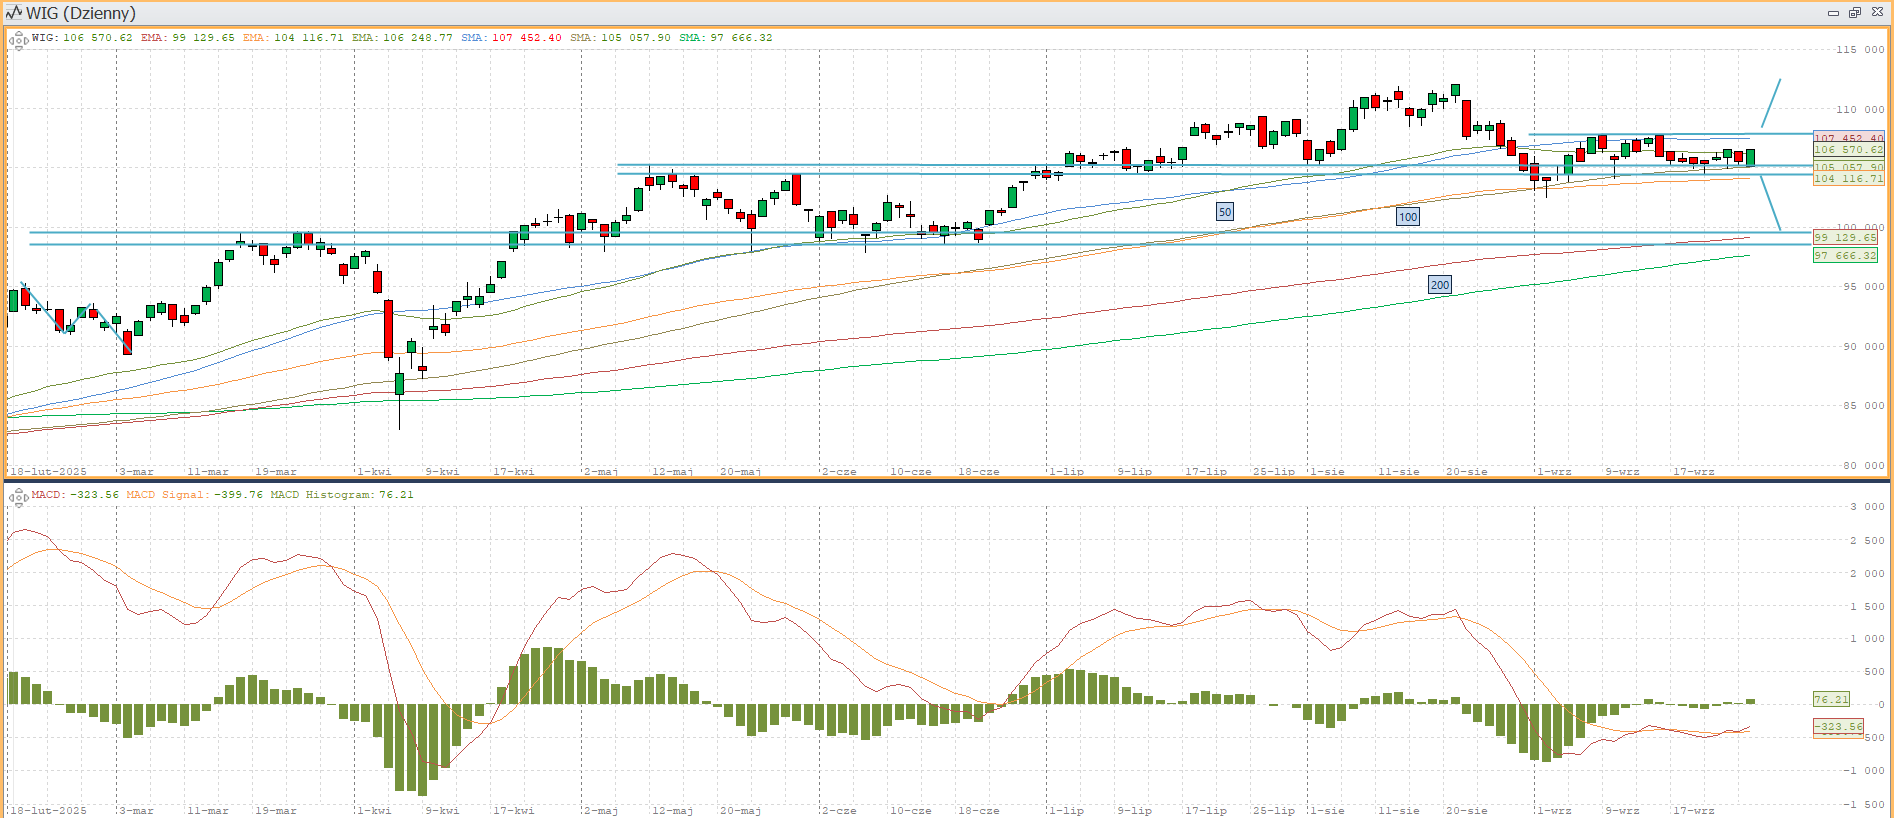The width and height of the screenshot is (1894, 818).
Task: Restore the chart window size
Action: pyautogui.click(x=1854, y=13)
